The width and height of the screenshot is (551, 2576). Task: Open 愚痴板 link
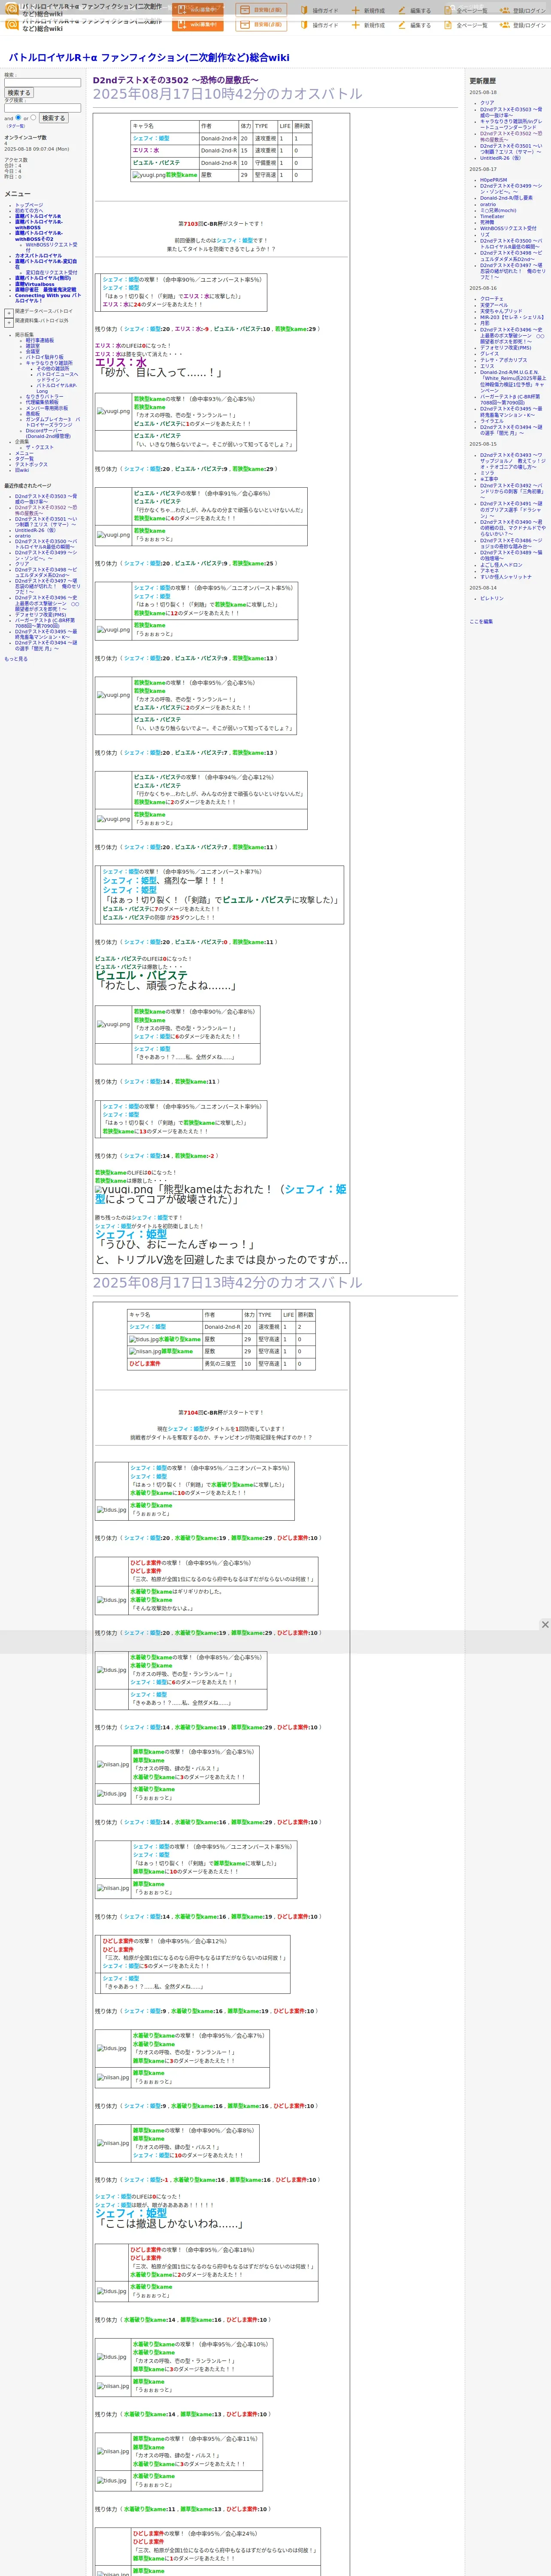coord(33,413)
